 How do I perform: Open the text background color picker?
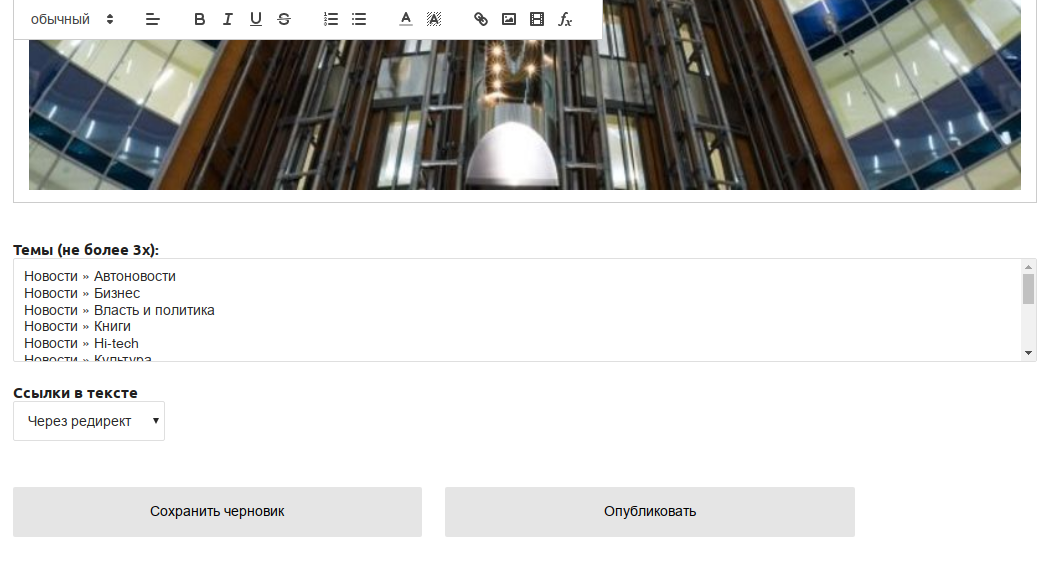pyautogui.click(x=434, y=19)
